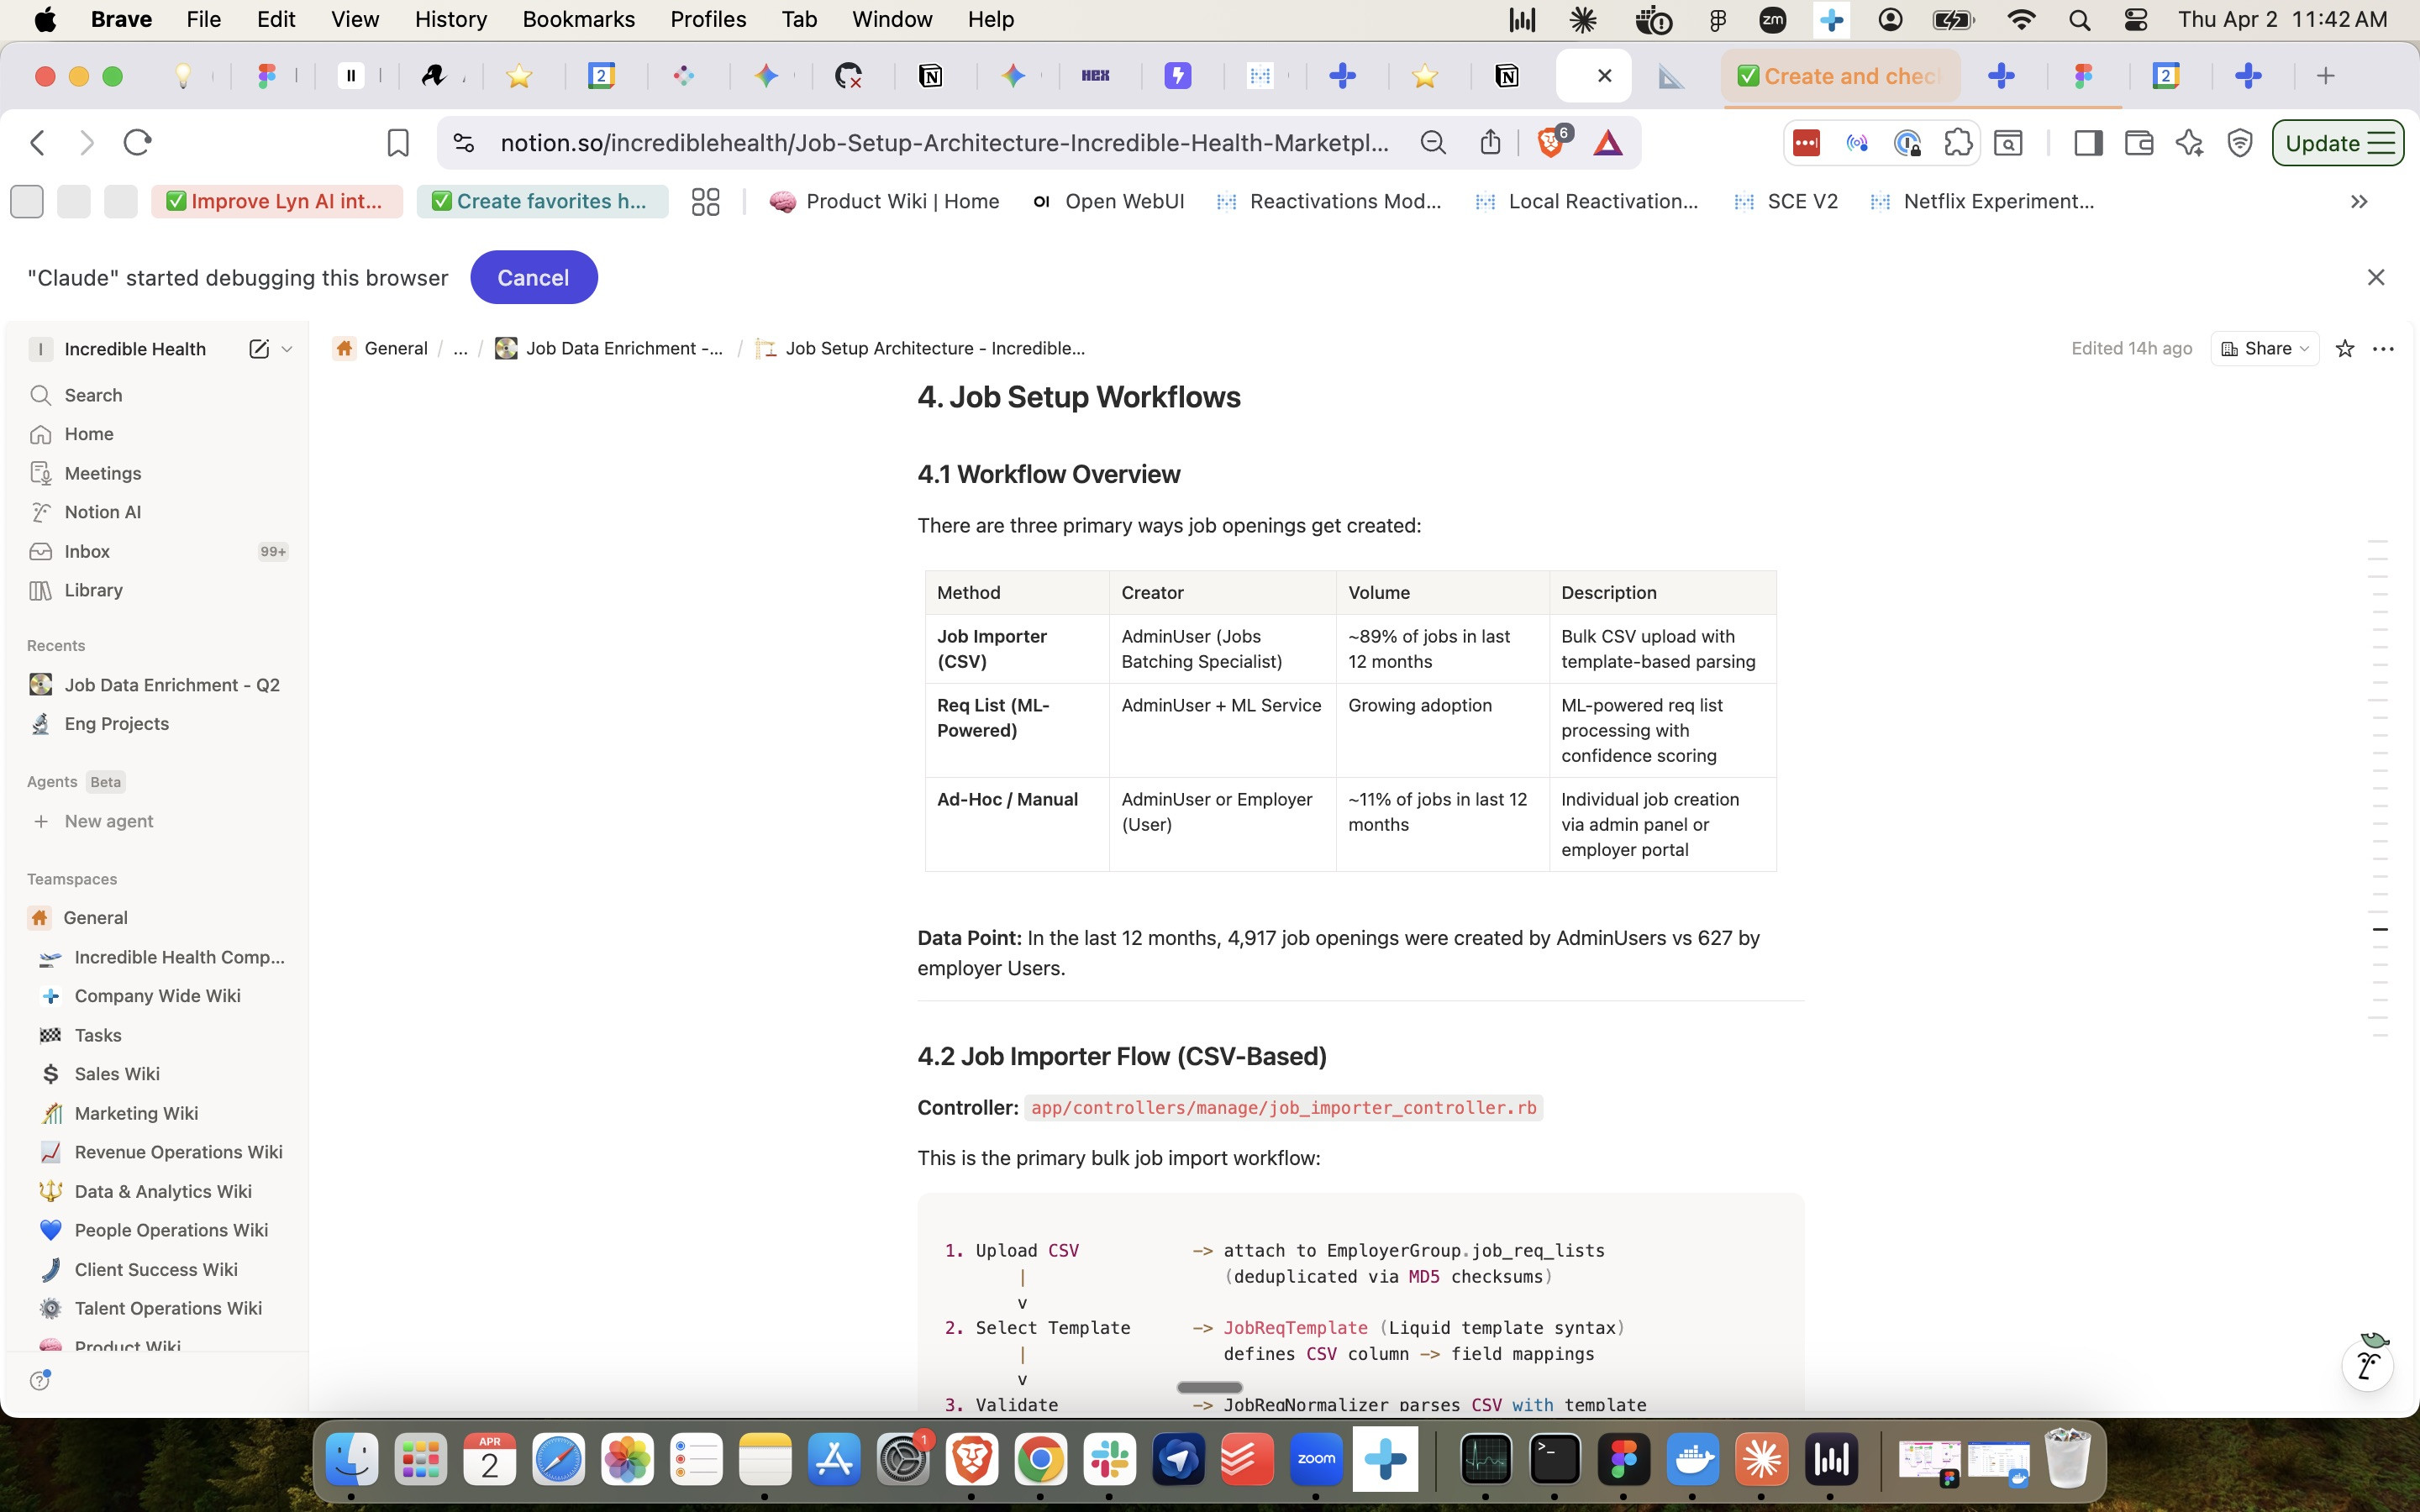
Task: Open the Notion page options three-dot menu
Action: pyautogui.click(x=2383, y=349)
